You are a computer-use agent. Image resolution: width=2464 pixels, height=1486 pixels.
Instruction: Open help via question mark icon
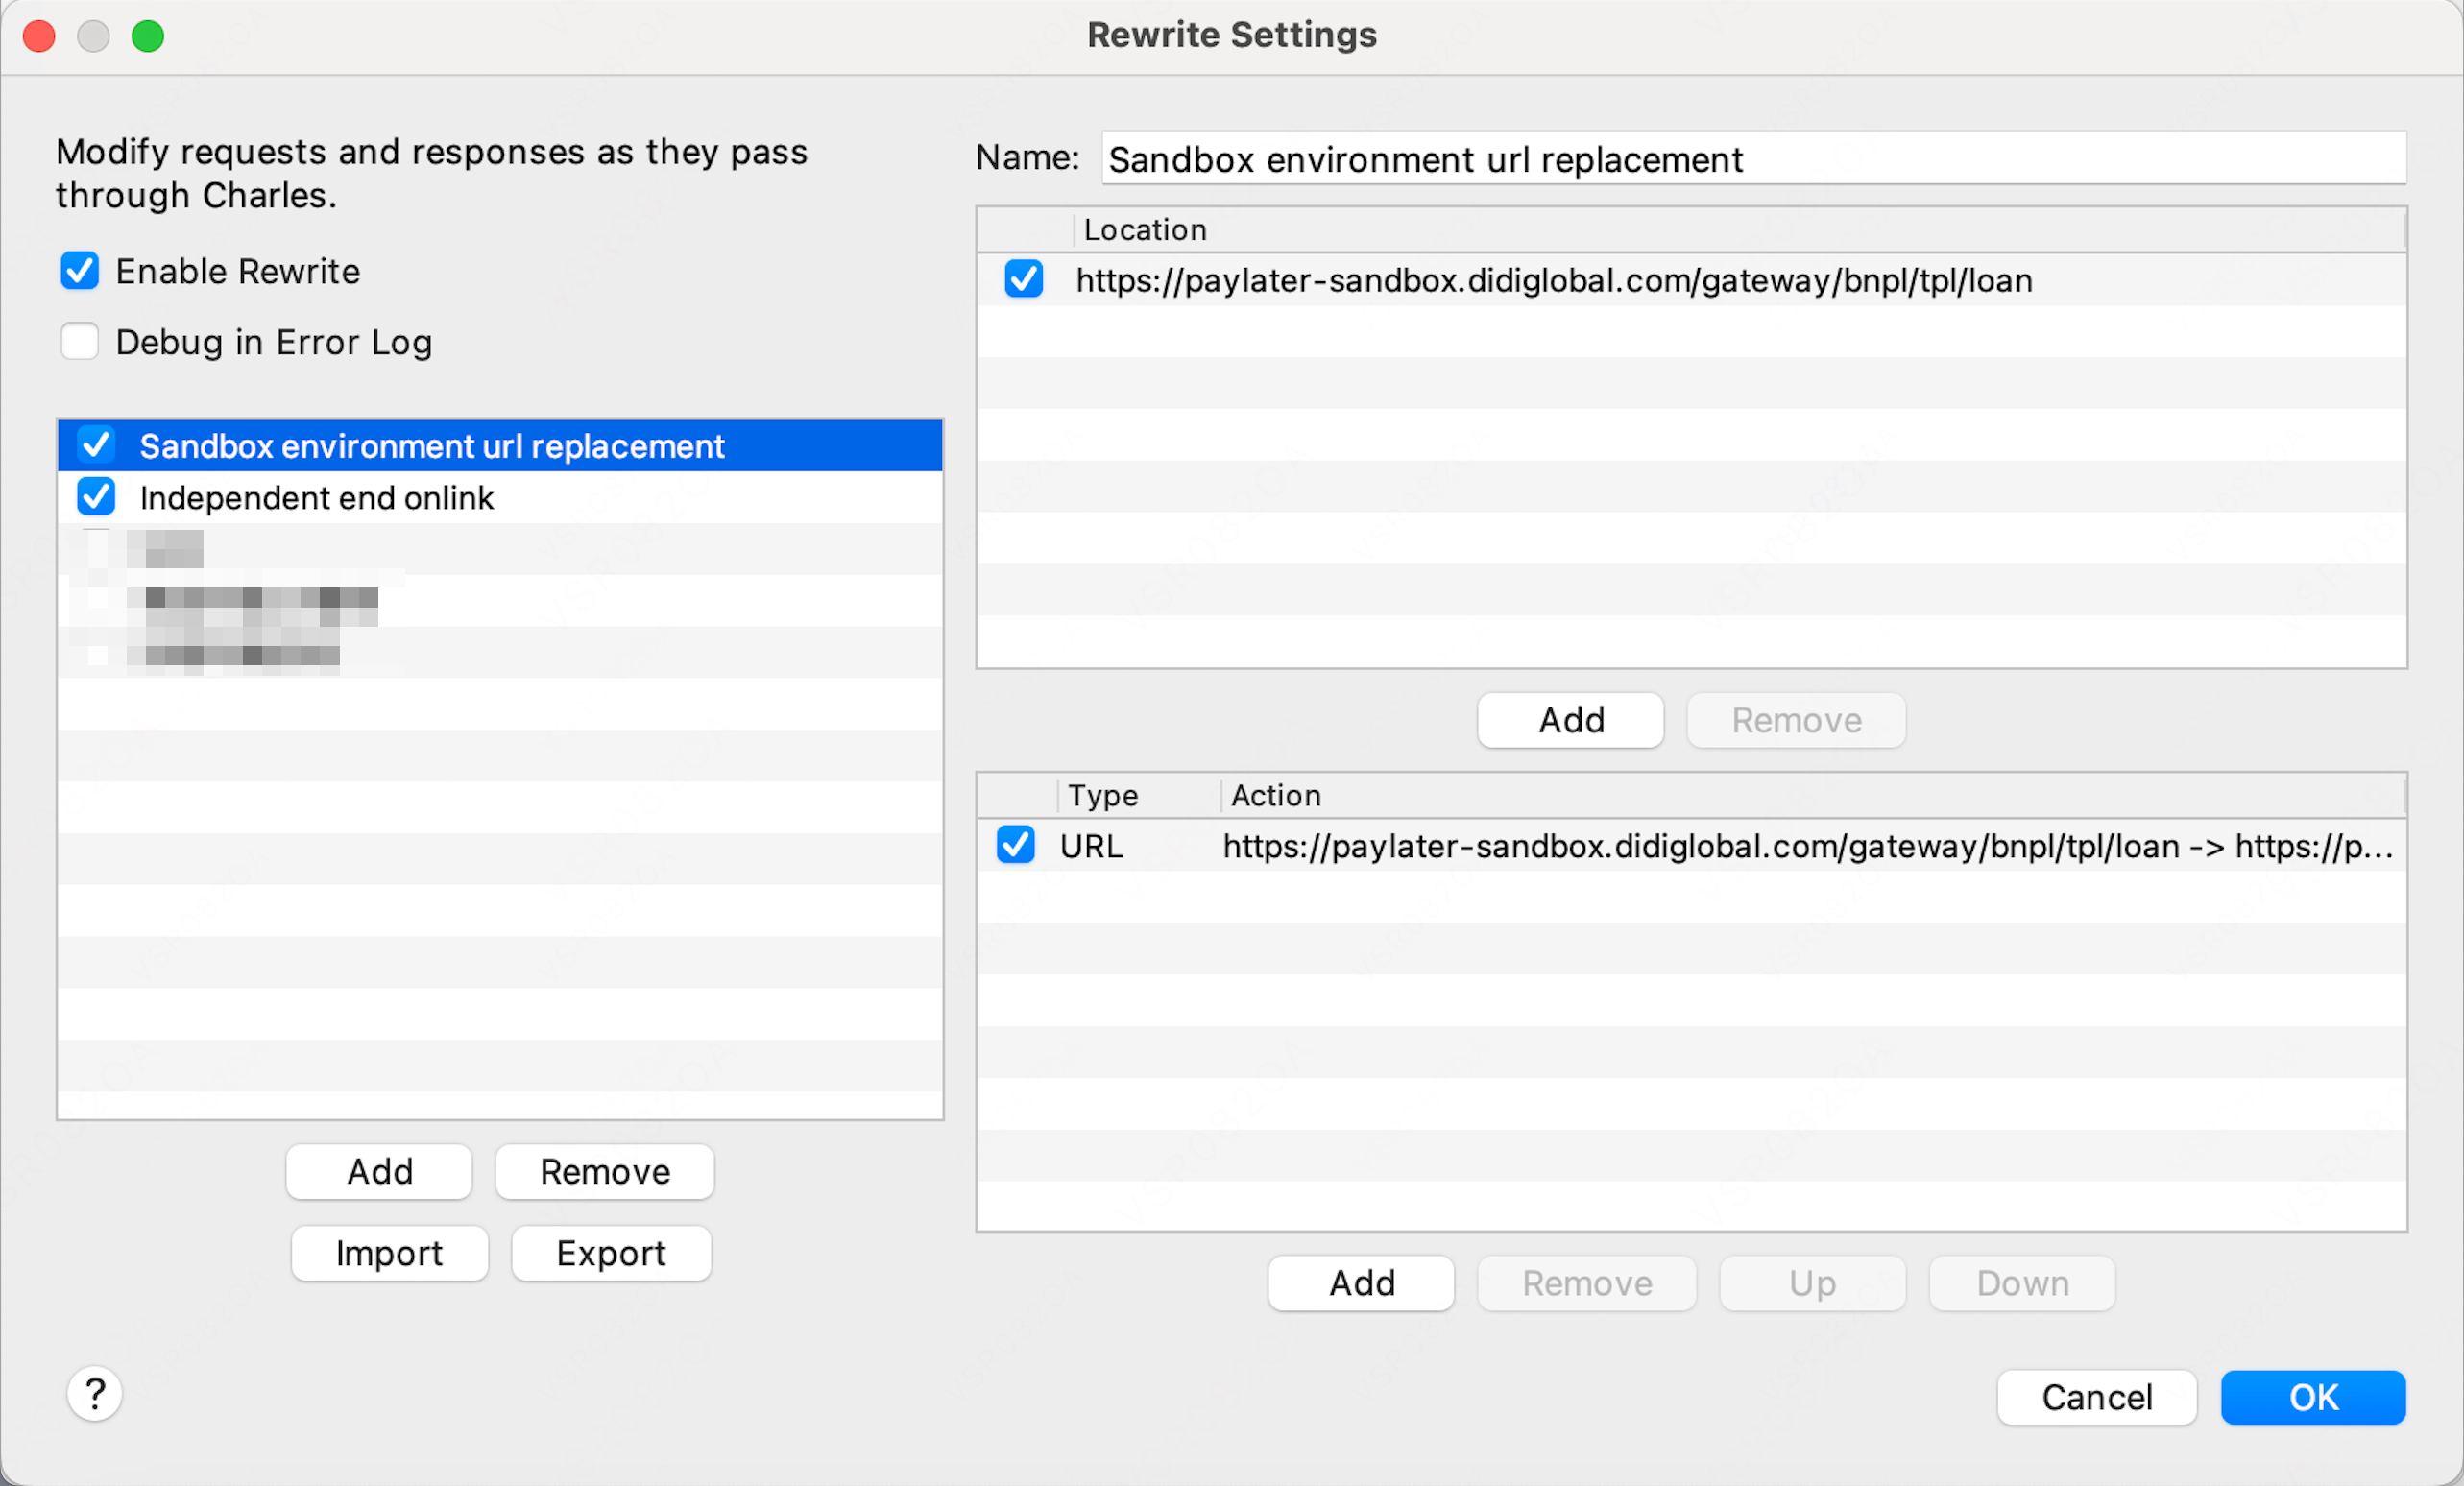click(x=95, y=1393)
